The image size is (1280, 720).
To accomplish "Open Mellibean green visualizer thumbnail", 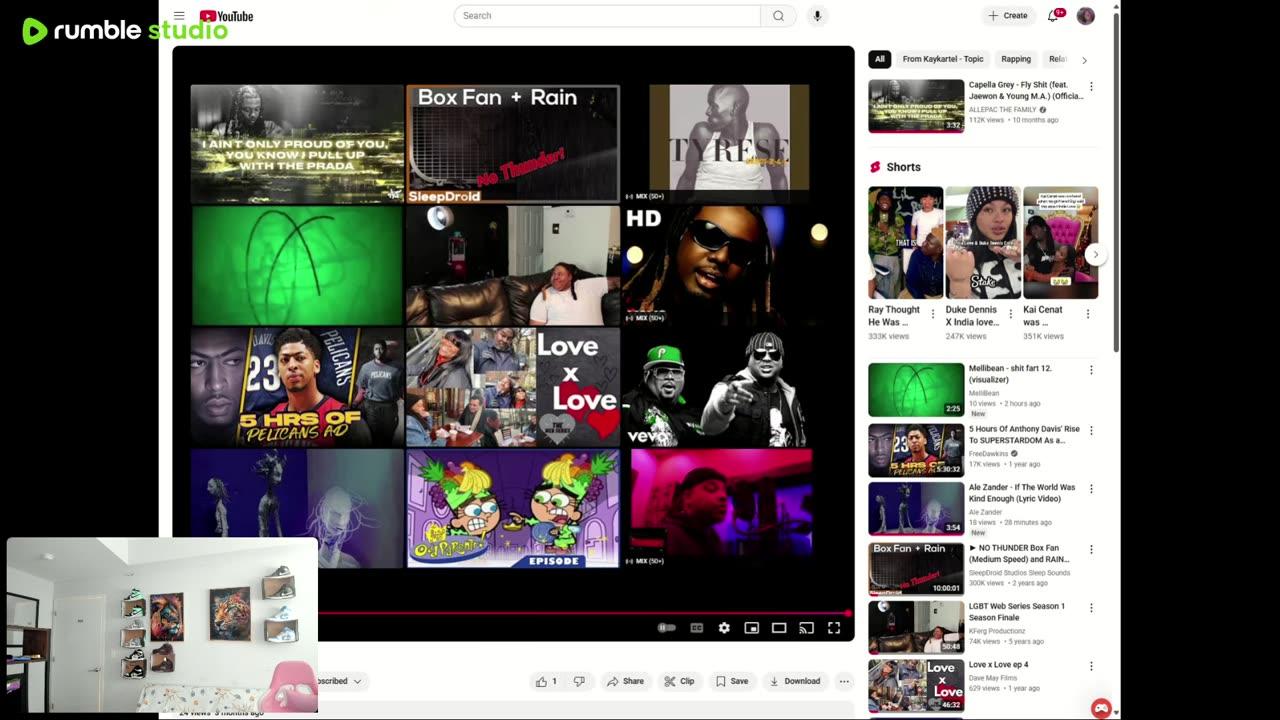I will coord(916,390).
